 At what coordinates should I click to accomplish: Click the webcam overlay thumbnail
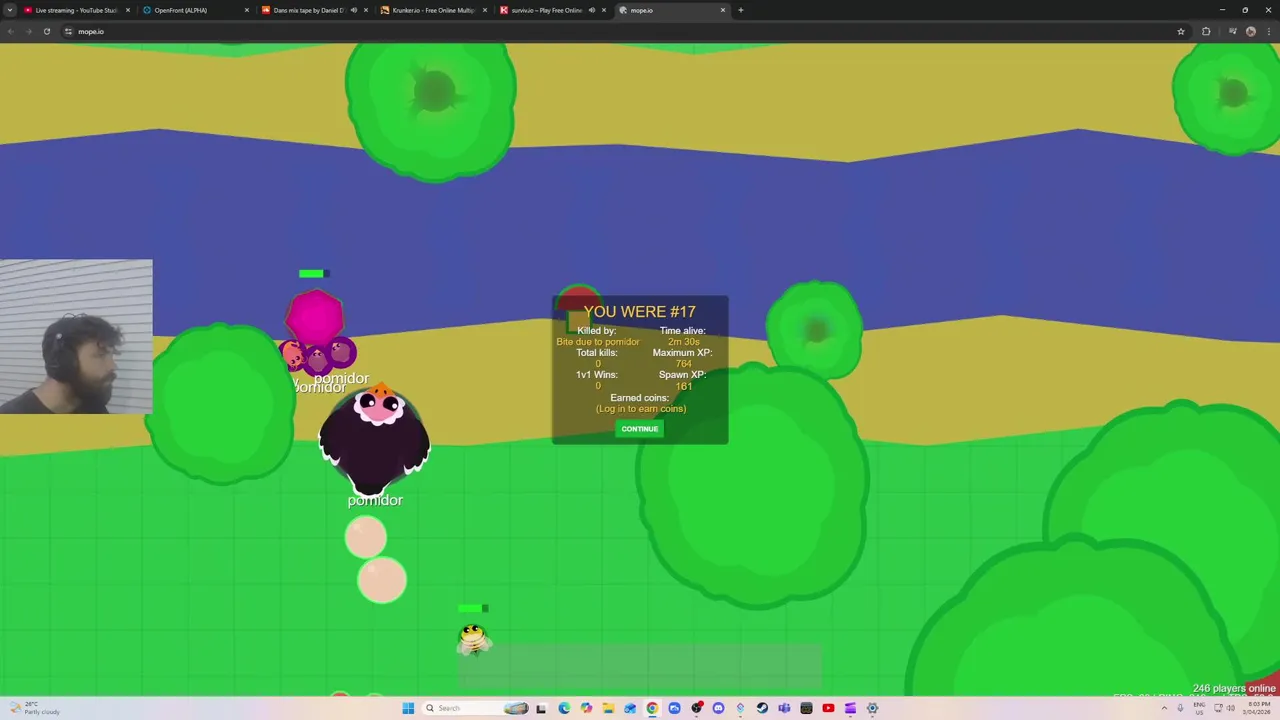tap(76, 337)
